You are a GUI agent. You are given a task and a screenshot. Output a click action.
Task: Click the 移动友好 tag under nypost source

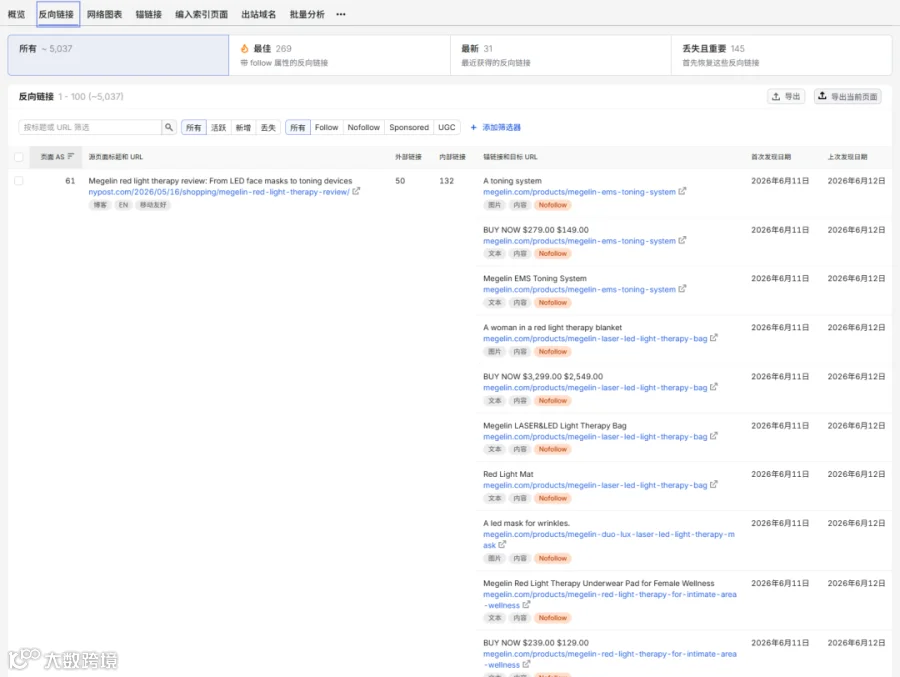coord(153,205)
